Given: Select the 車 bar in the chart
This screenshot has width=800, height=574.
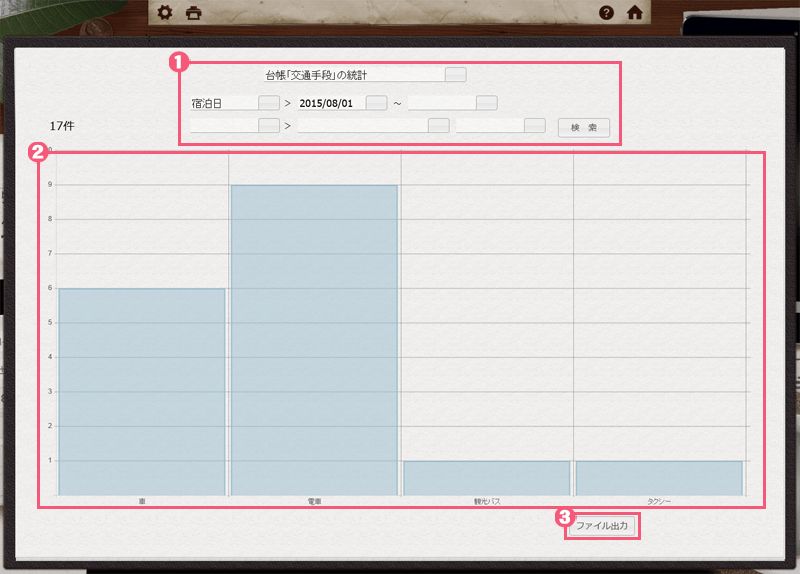Looking at the screenshot, I should 142,391.
